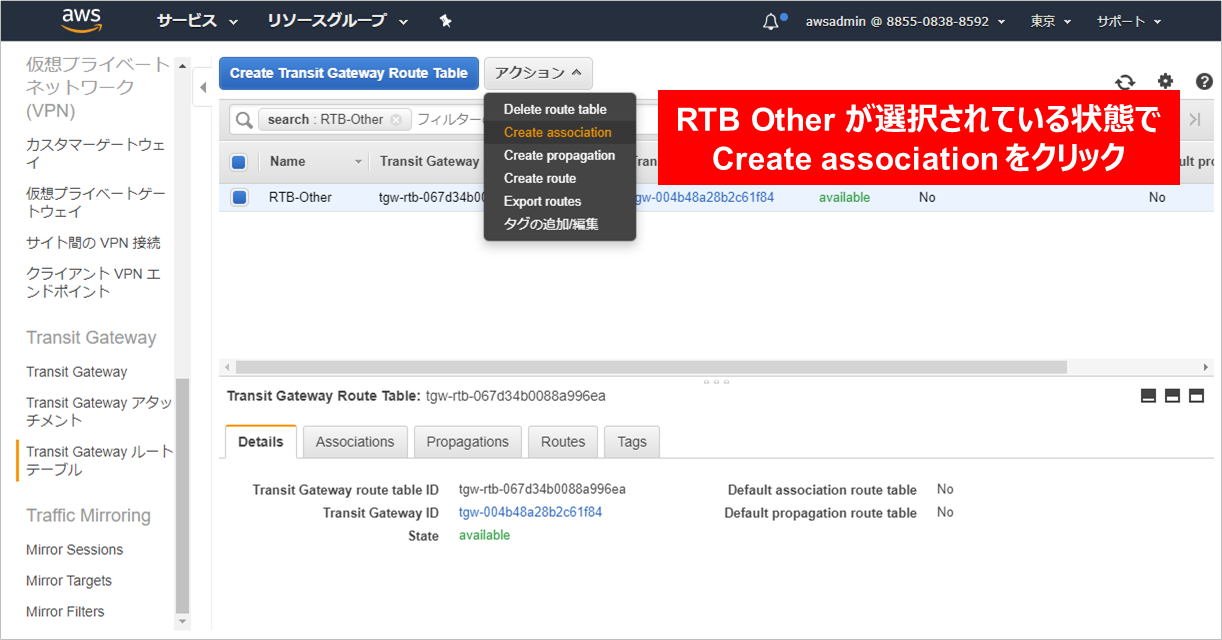Click the help question mark icon

coord(1204,82)
